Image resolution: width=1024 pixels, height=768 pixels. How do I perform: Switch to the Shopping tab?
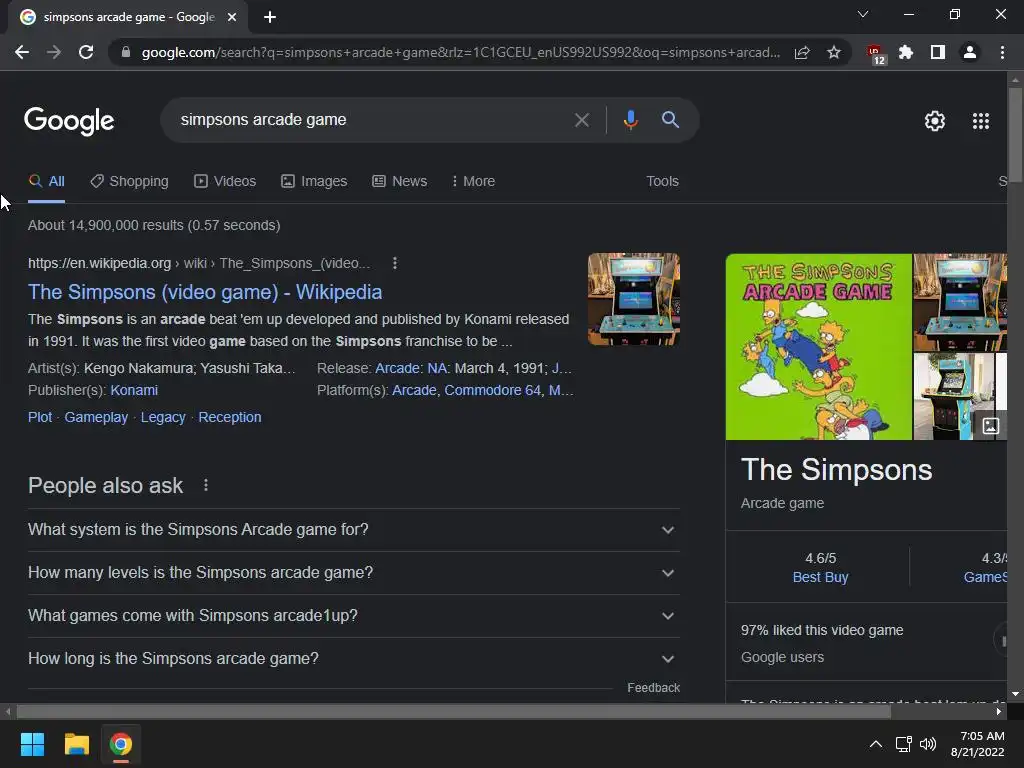click(129, 182)
